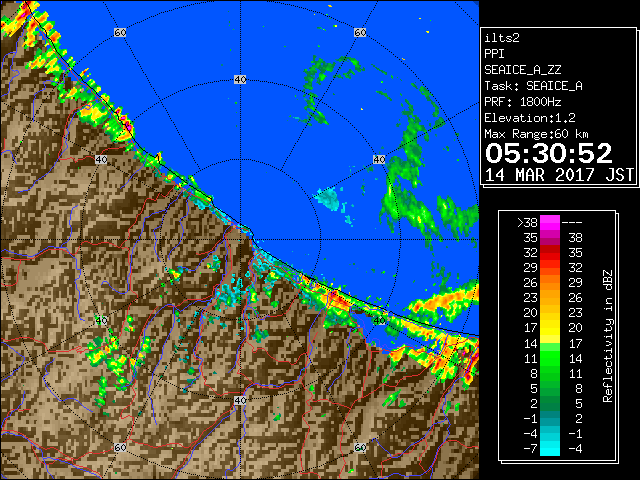Select the Elevation:1.2 readout
The height and width of the screenshot is (480, 640).
coord(530,118)
